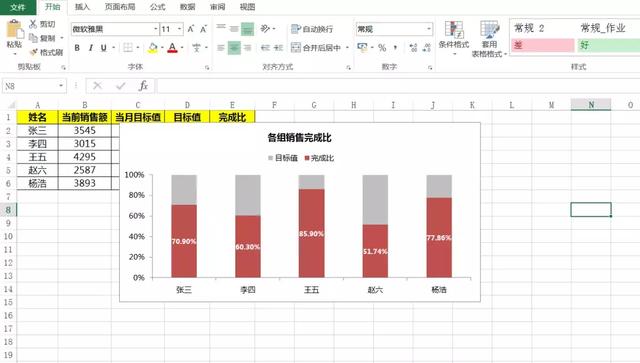Click the Cut scissors icon
The height and width of the screenshot is (363, 640).
tap(33, 24)
